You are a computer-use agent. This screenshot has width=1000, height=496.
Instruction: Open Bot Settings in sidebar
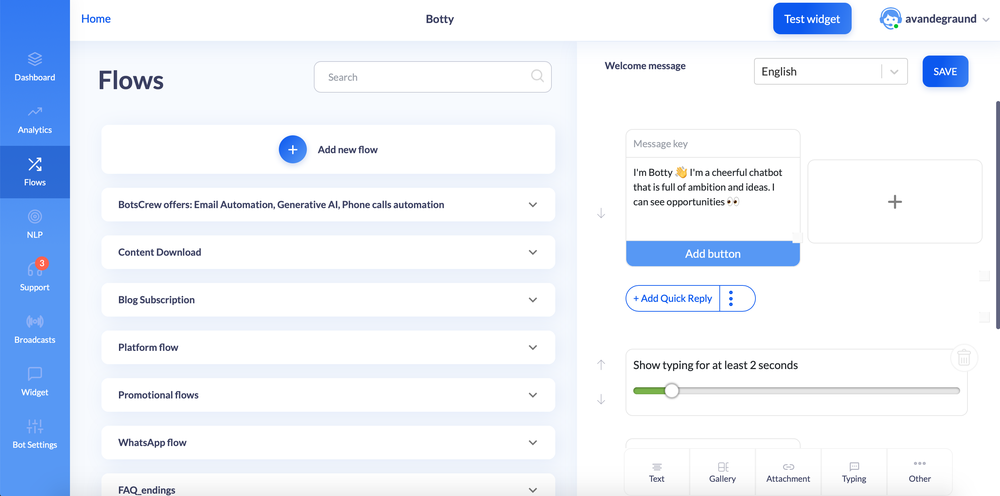point(34,434)
